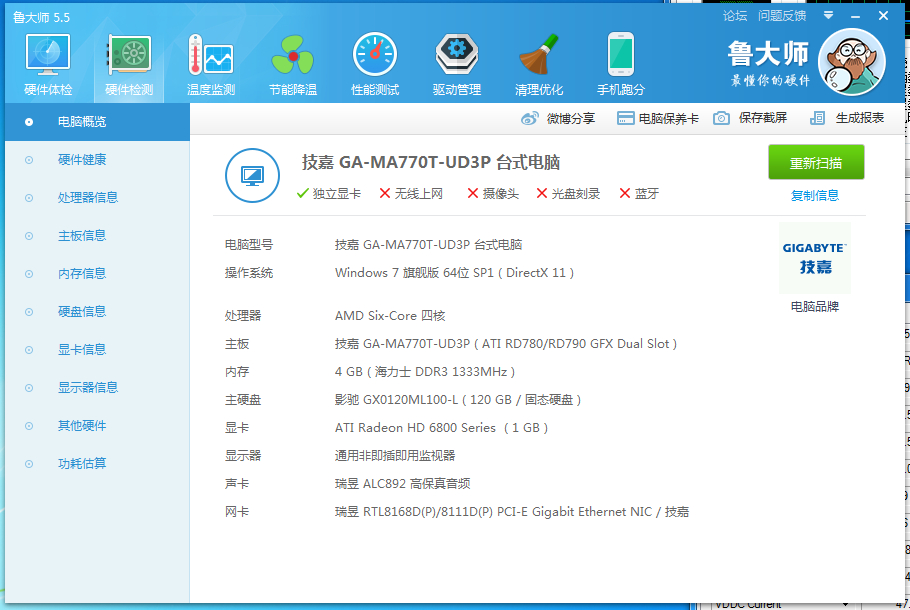Click 微博分享 share text
Screen dimensions: 910x610
570,118
